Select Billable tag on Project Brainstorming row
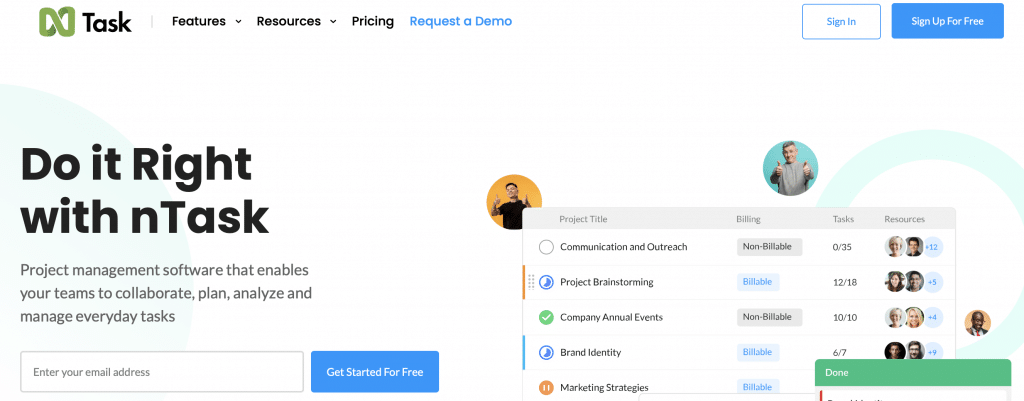1024x401 pixels. [x=758, y=282]
